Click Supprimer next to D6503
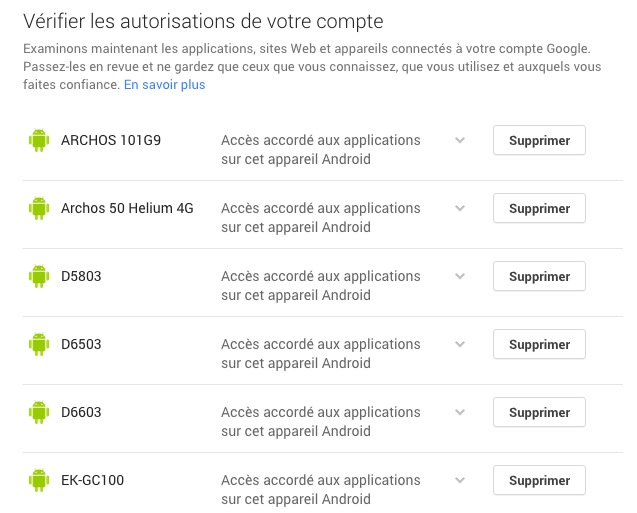The width and height of the screenshot is (637, 513). coord(539,345)
